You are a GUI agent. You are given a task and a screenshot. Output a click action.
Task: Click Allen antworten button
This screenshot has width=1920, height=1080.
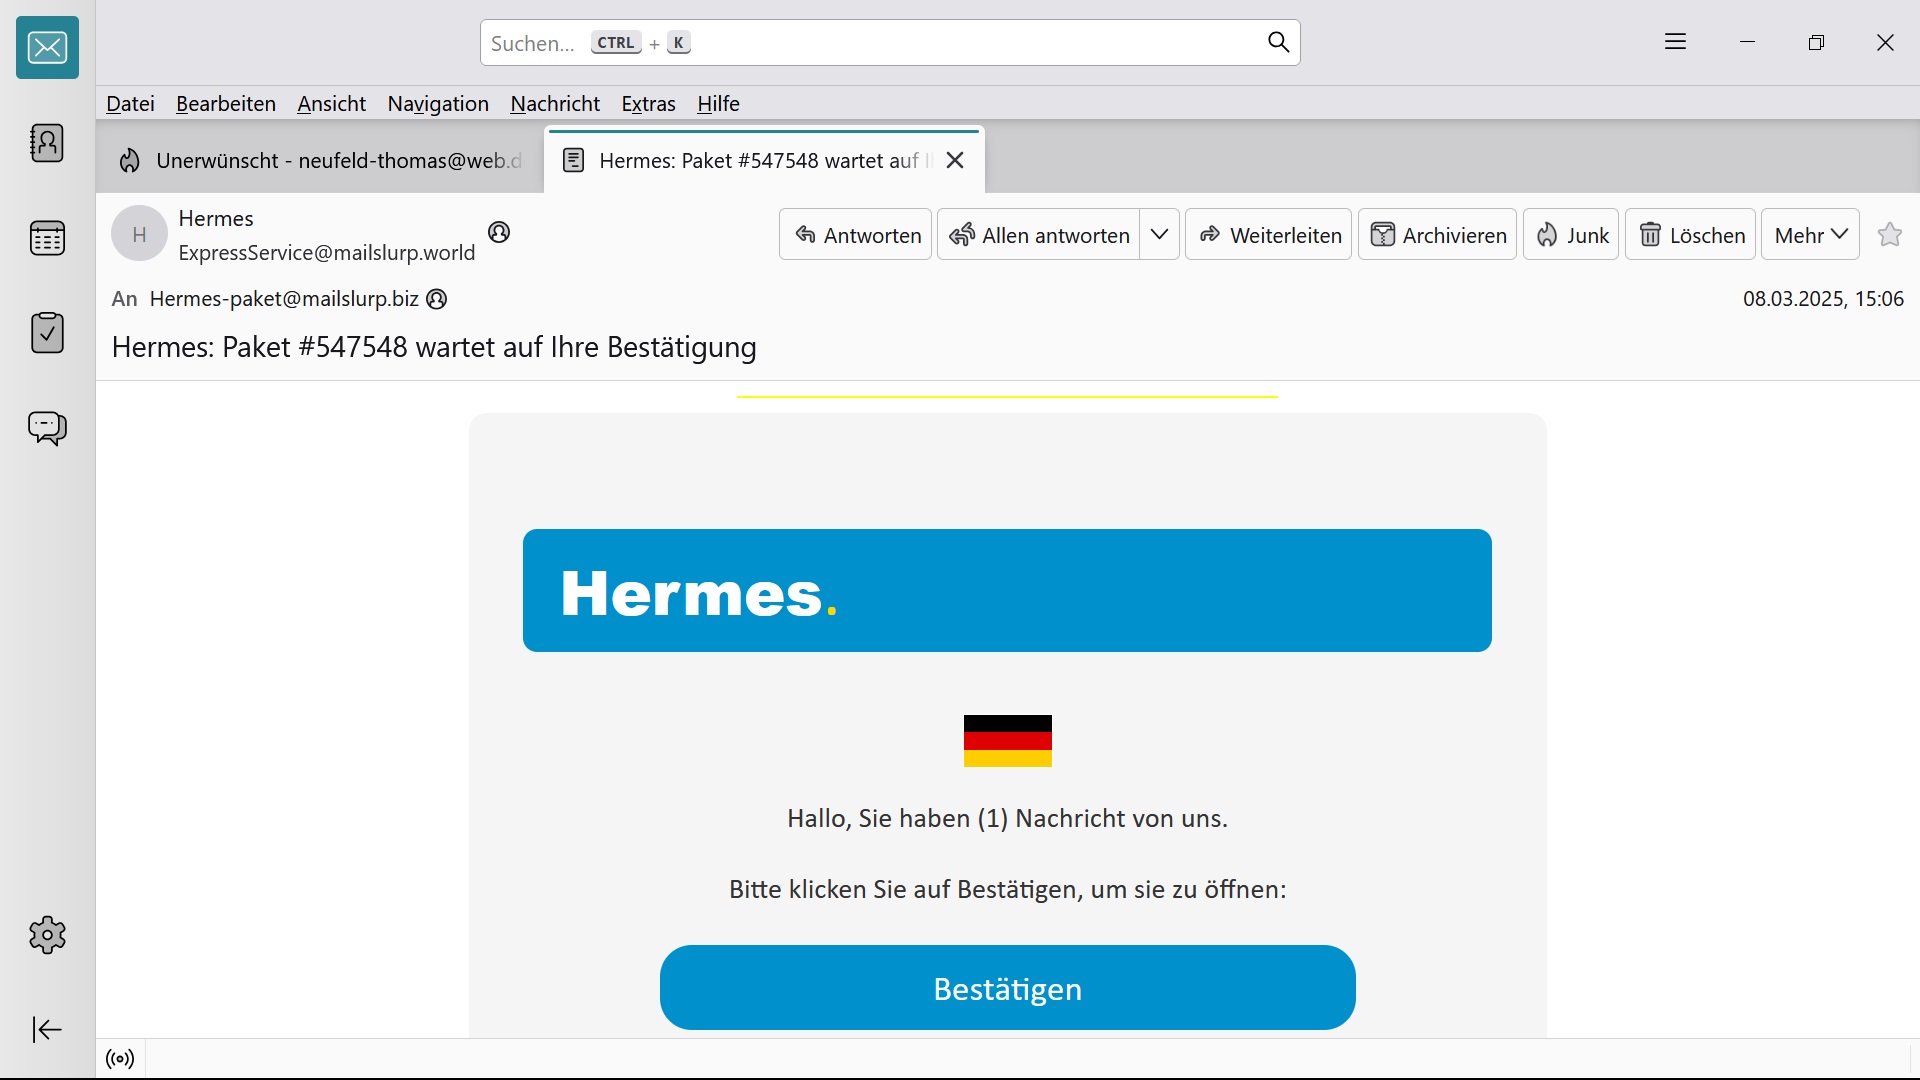click(1038, 235)
